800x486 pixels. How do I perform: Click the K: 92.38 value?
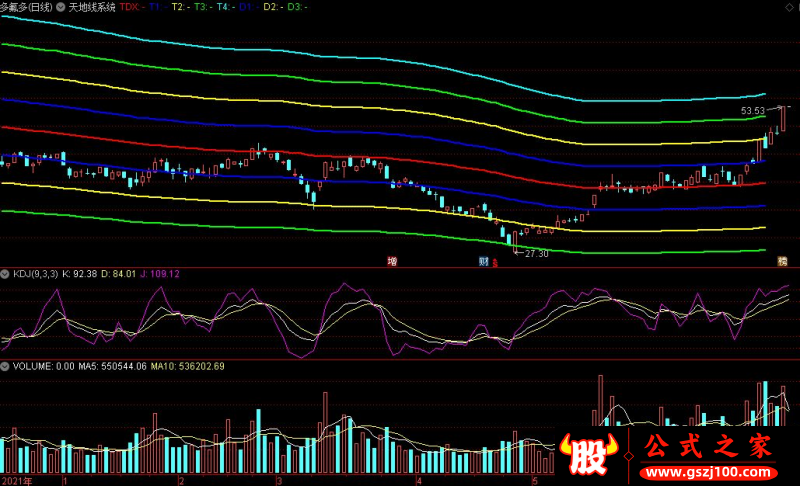[x=80, y=274]
